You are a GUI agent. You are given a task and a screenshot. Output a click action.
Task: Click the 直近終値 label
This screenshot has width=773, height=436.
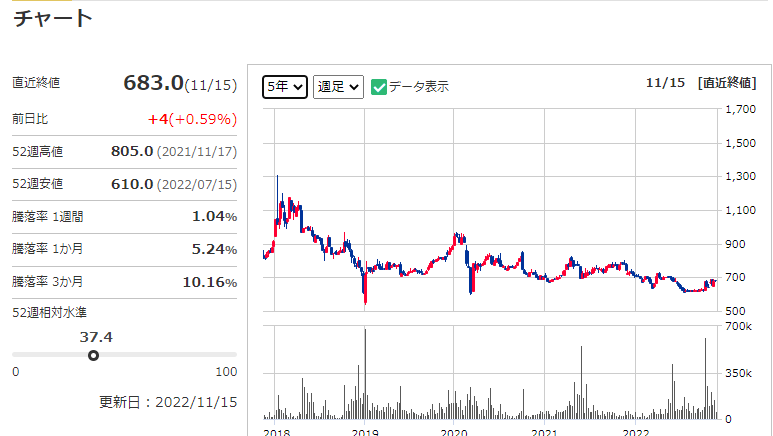point(36,83)
